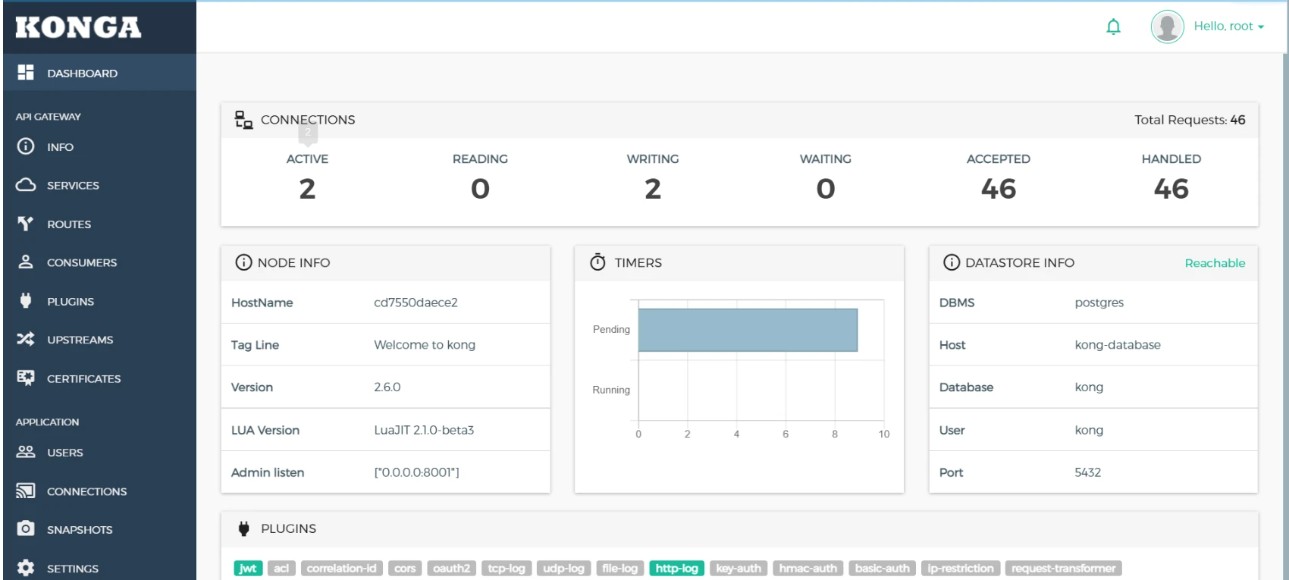Screen dimensions: 1289x580
Task: Select the correlation-id plugin tag
Action: click(x=342, y=569)
